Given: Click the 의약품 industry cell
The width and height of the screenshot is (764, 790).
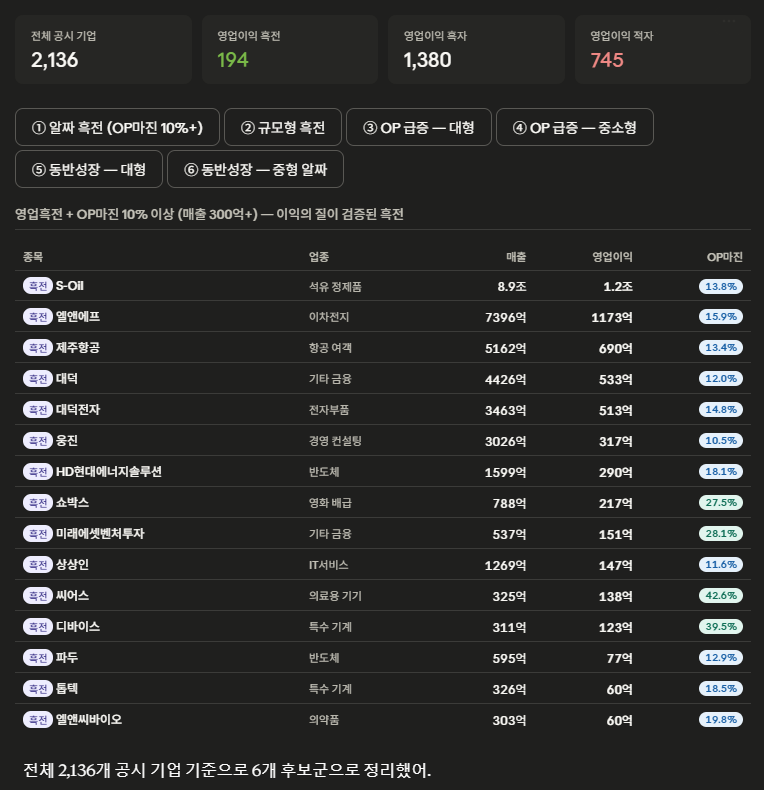Looking at the screenshot, I should coord(324,720).
